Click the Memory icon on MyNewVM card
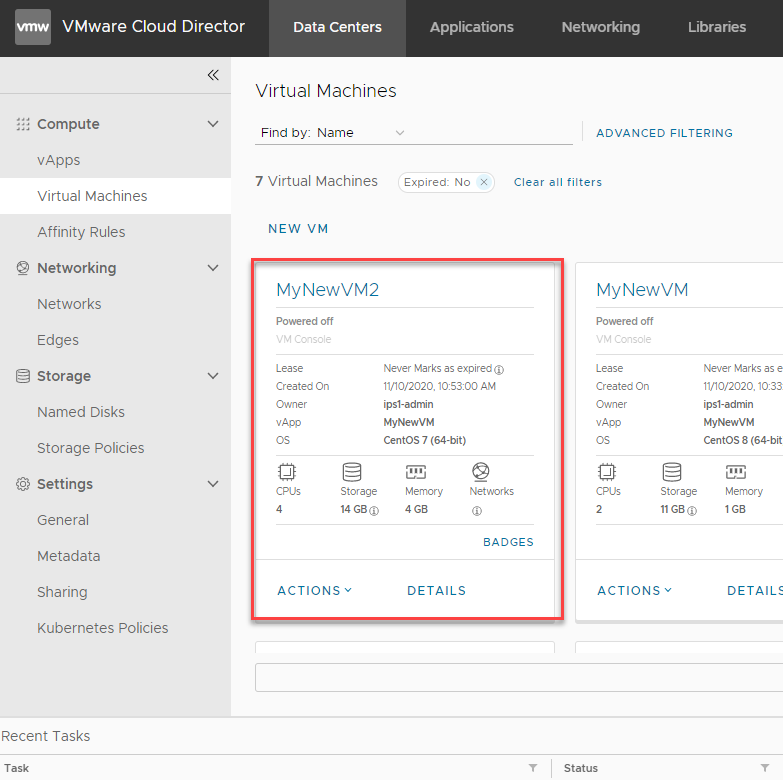Screen dimensions: 783x780 pyautogui.click(x=736, y=471)
